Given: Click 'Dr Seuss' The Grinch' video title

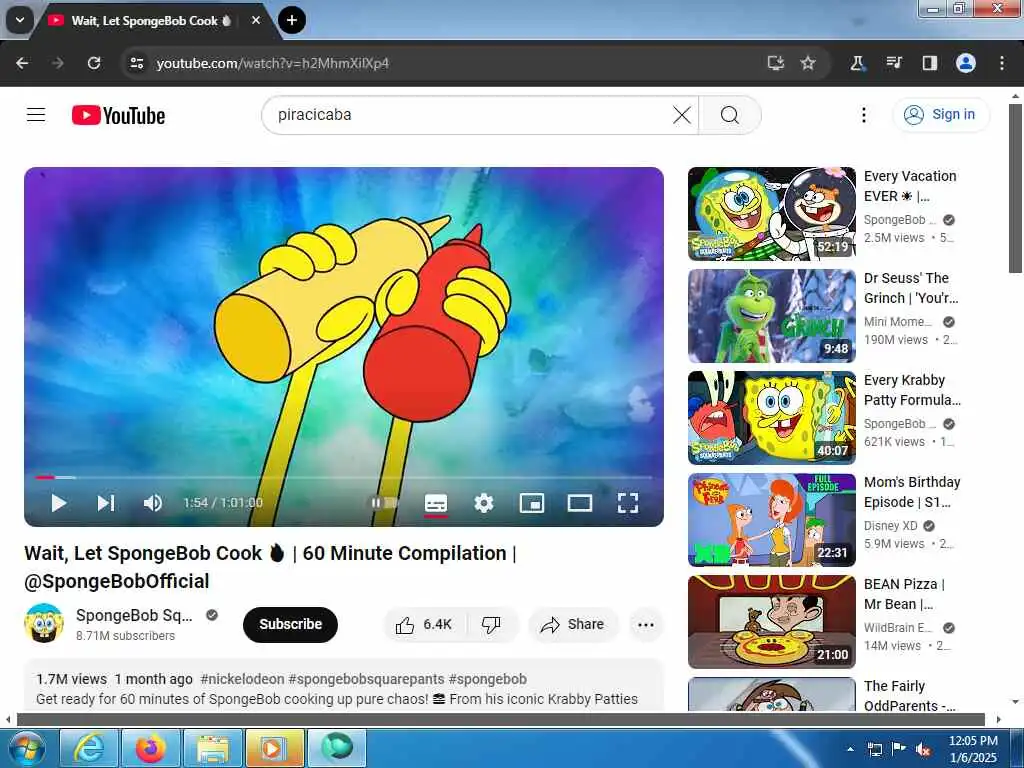Looking at the screenshot, I should (911, 288).
